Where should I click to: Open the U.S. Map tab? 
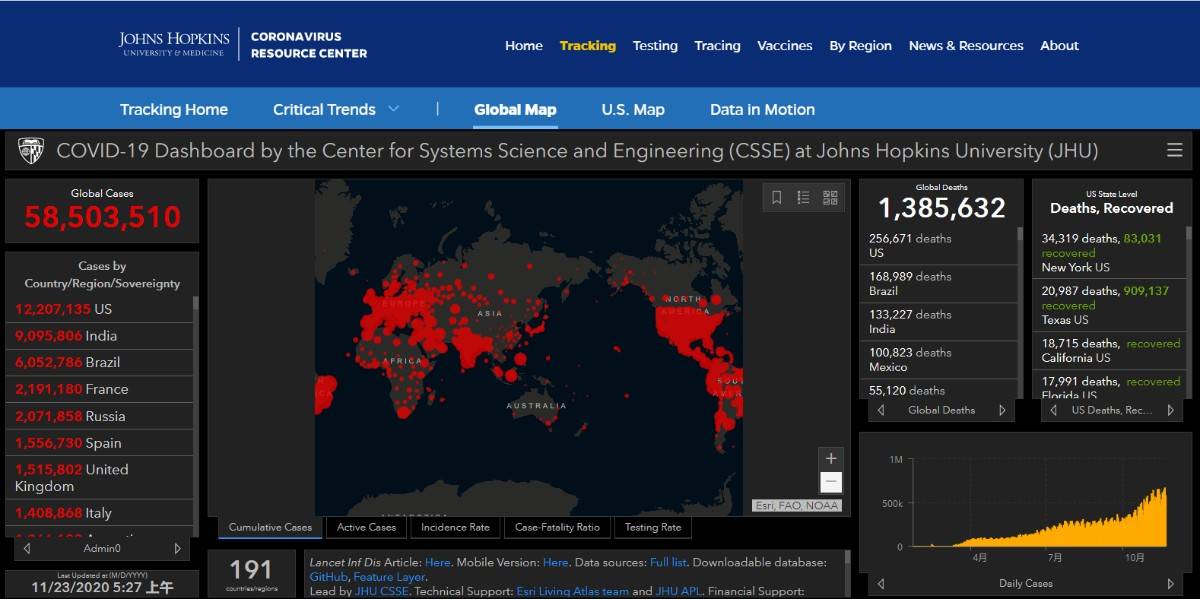point(633,109)
